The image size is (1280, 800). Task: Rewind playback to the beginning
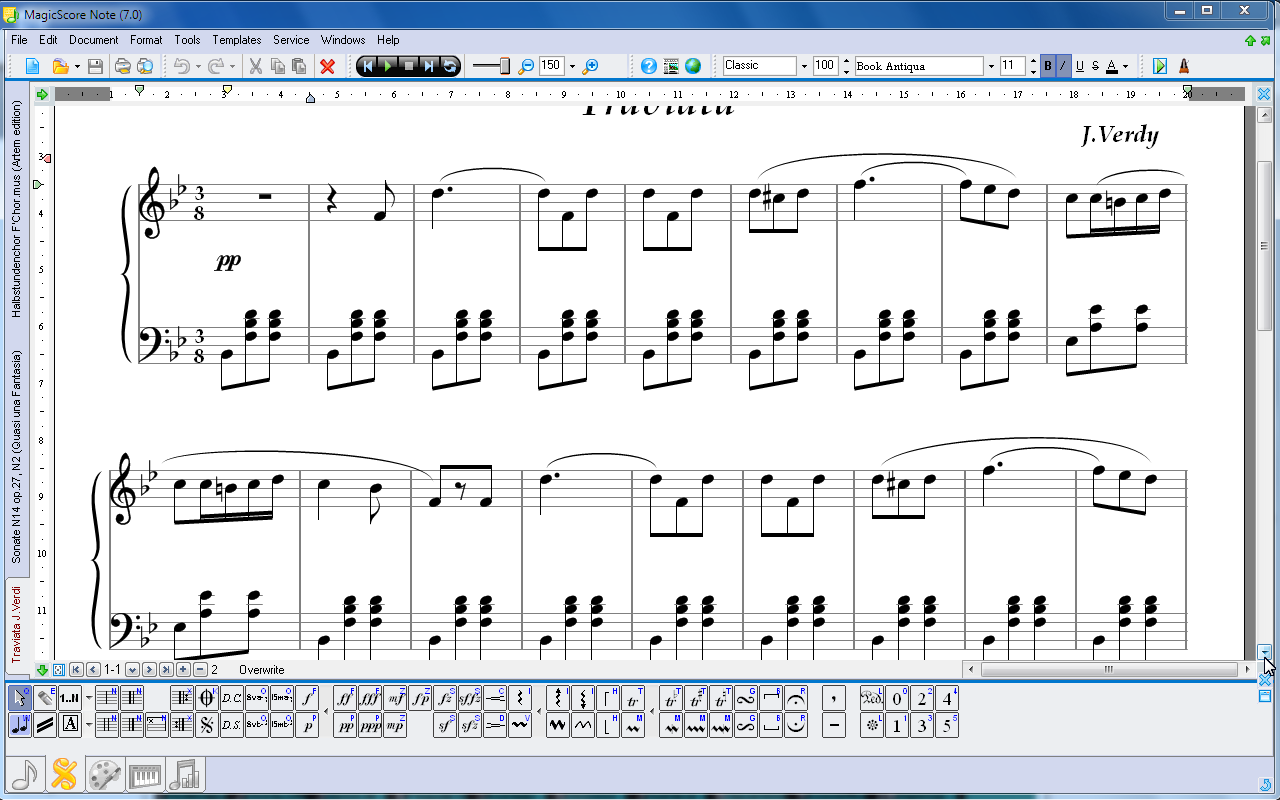point(368,66)
